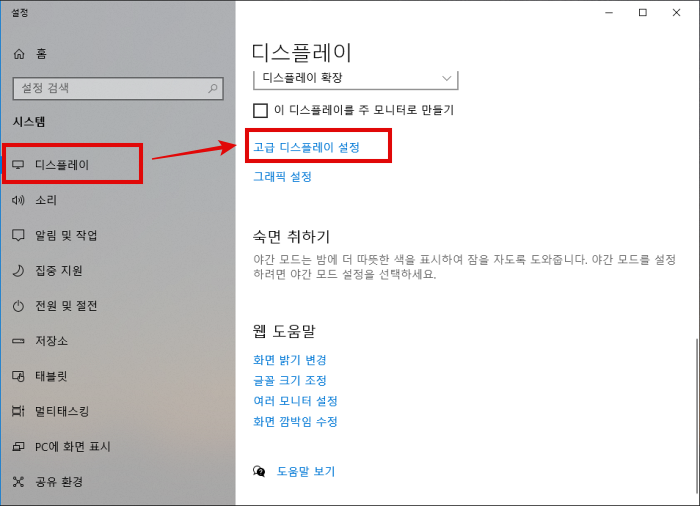Image resolution: width=700 pixels, height=506 pixels.
Task: Open 화면 깜박임 수정 help link
Action: point(295,422)
